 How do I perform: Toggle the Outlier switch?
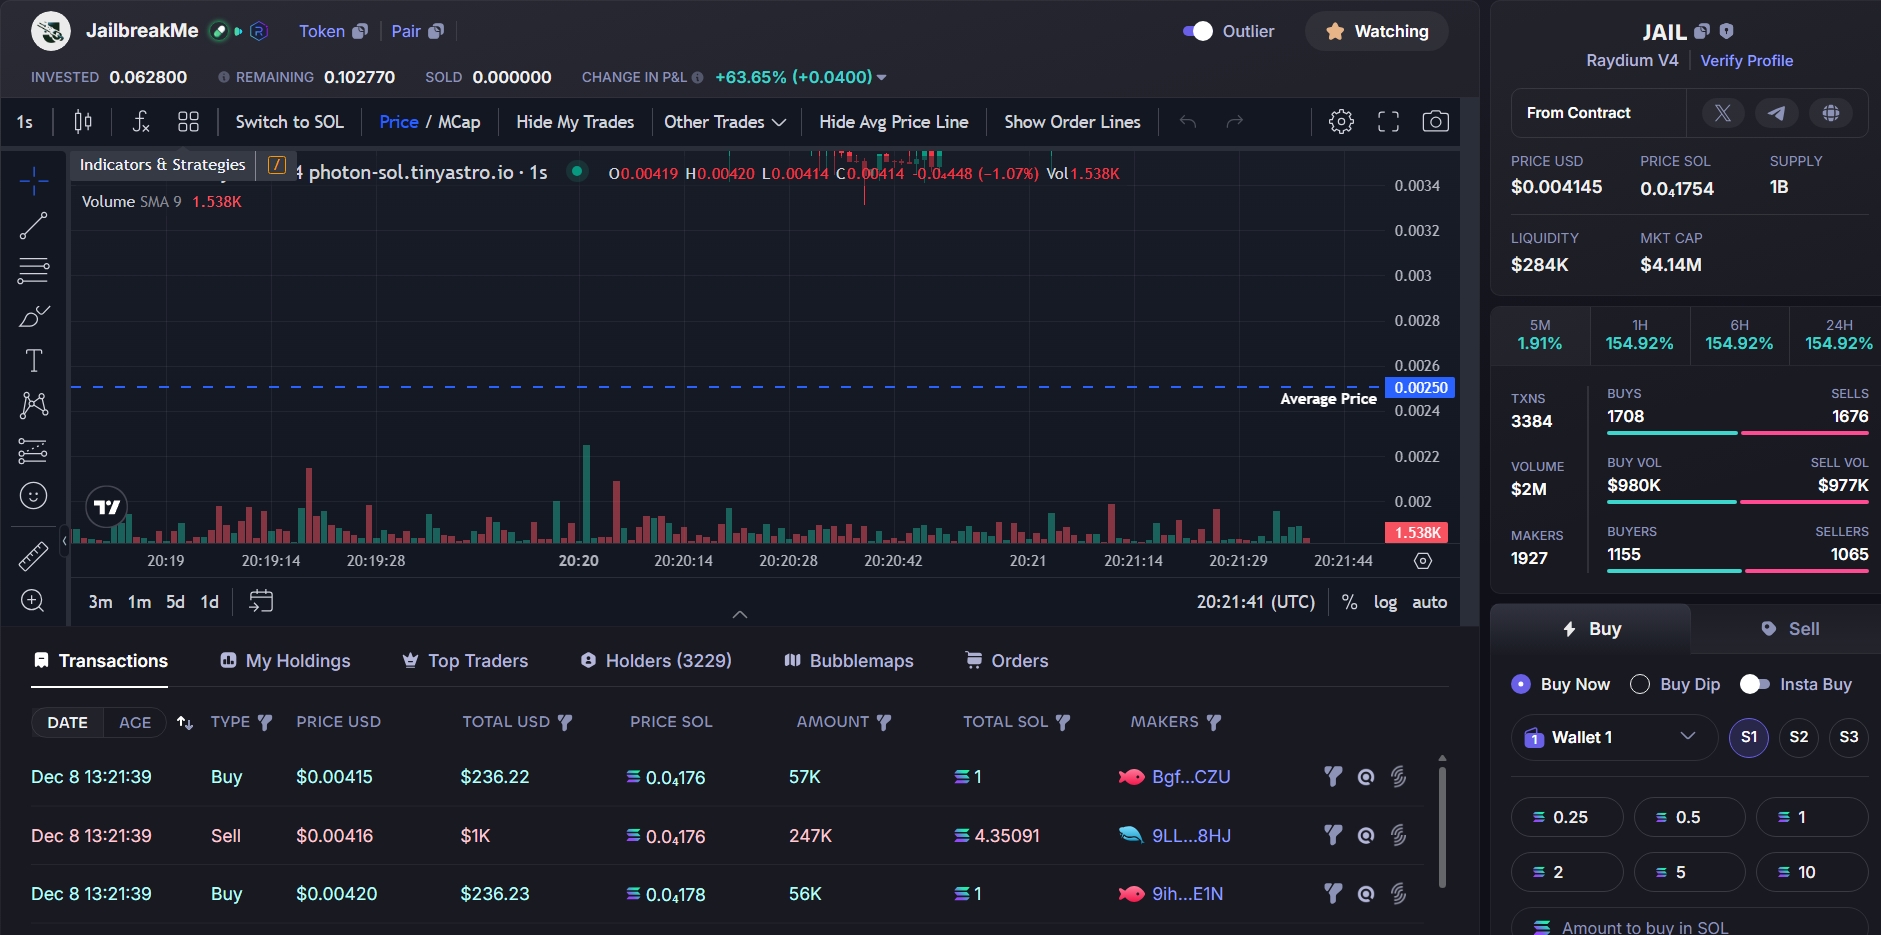point(1197,31)
